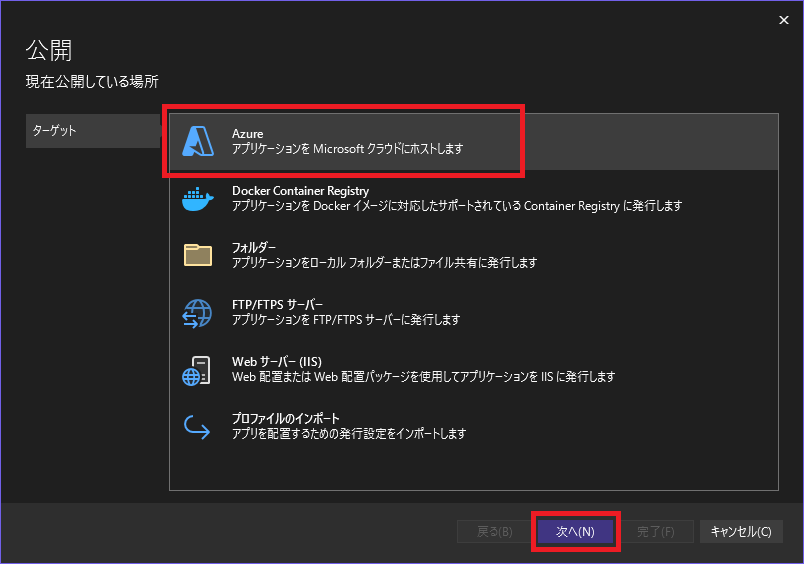
Task: Click the Docker whale icon
Action: point(198,199)
